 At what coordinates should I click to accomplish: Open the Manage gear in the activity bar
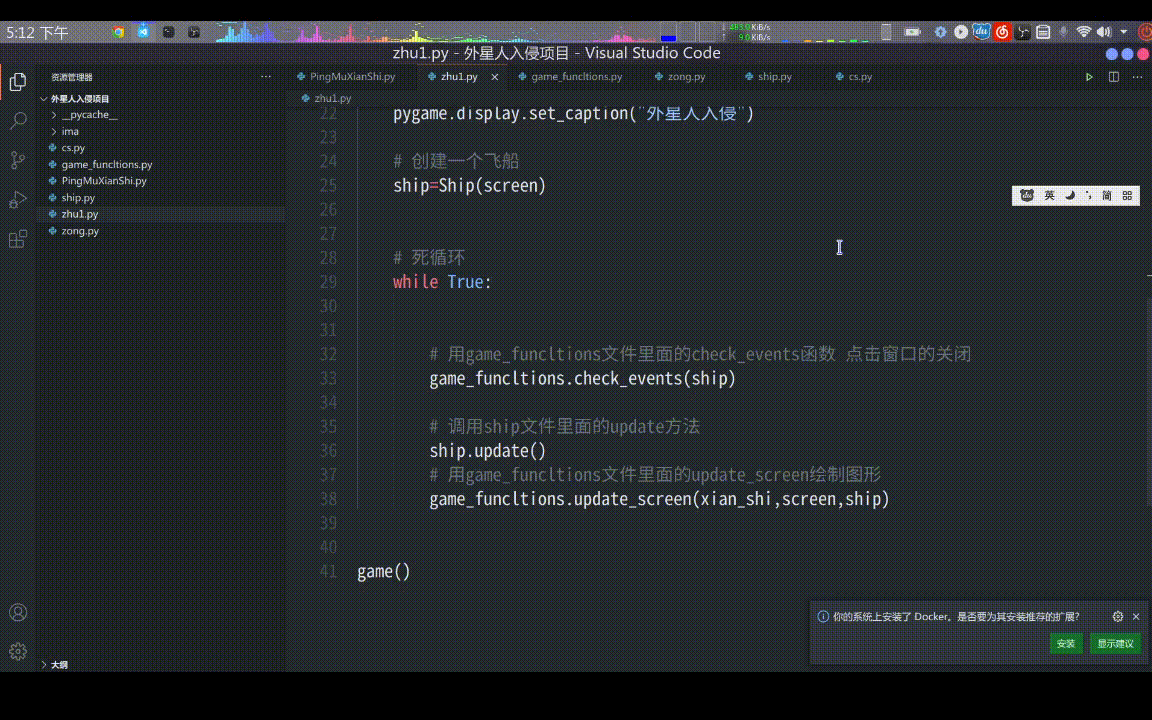[18, 652]
